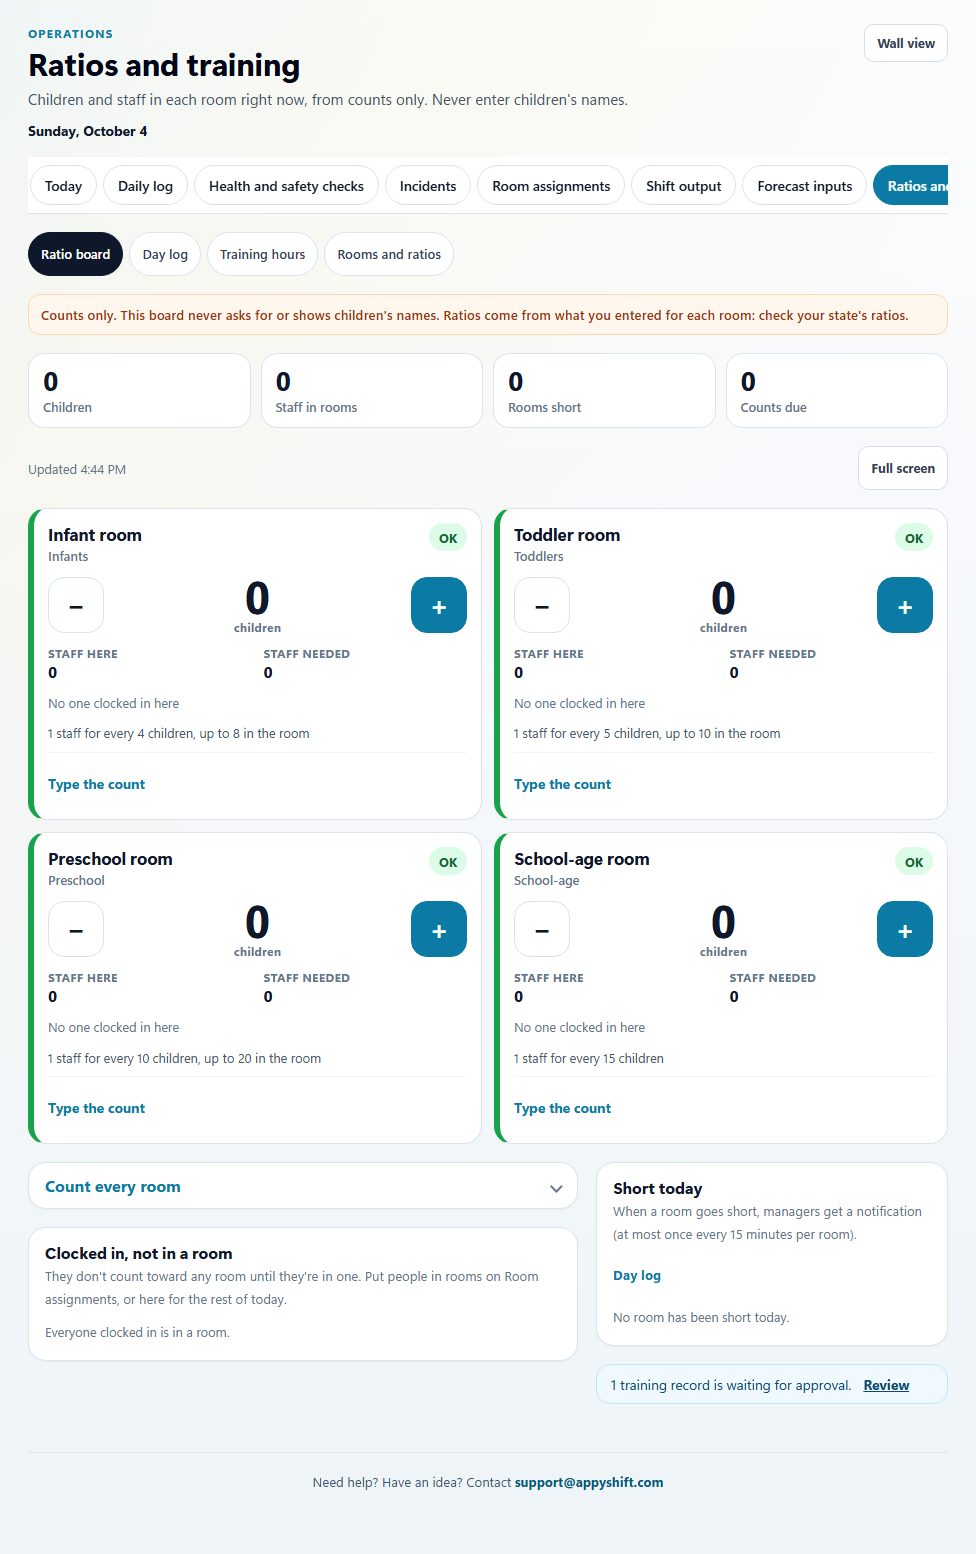Review the training record awaiting approval
Viewport: 976px width, 1554px height.
pyautogui.click(x=886, y=1385)
